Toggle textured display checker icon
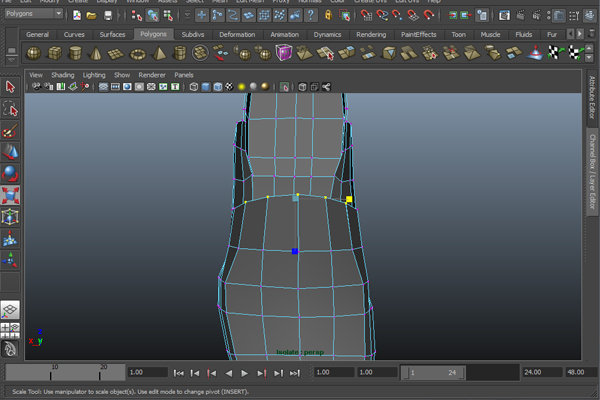Screen dimensions: 600x400 tap(229, 87)
